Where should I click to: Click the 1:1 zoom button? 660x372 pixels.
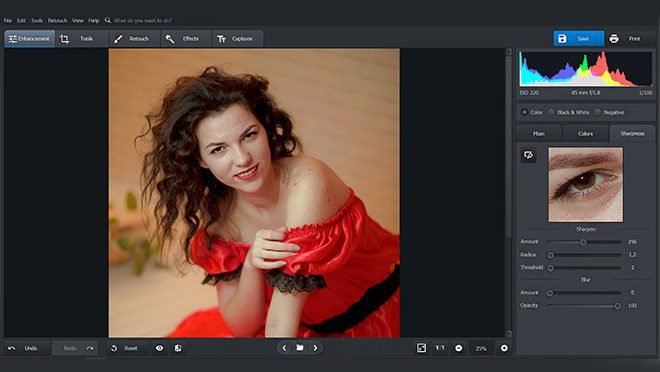tap(440, 348)
